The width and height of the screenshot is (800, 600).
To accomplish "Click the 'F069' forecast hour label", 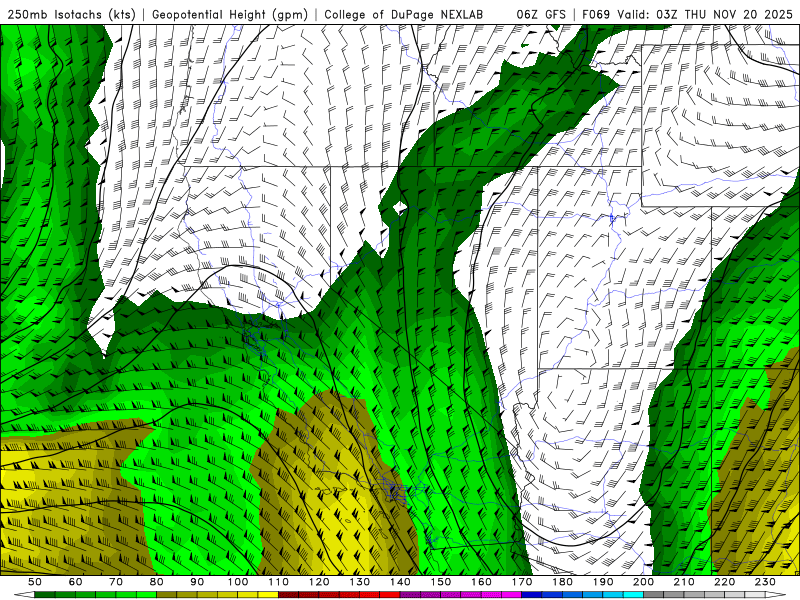I will (x=596, y=15).
